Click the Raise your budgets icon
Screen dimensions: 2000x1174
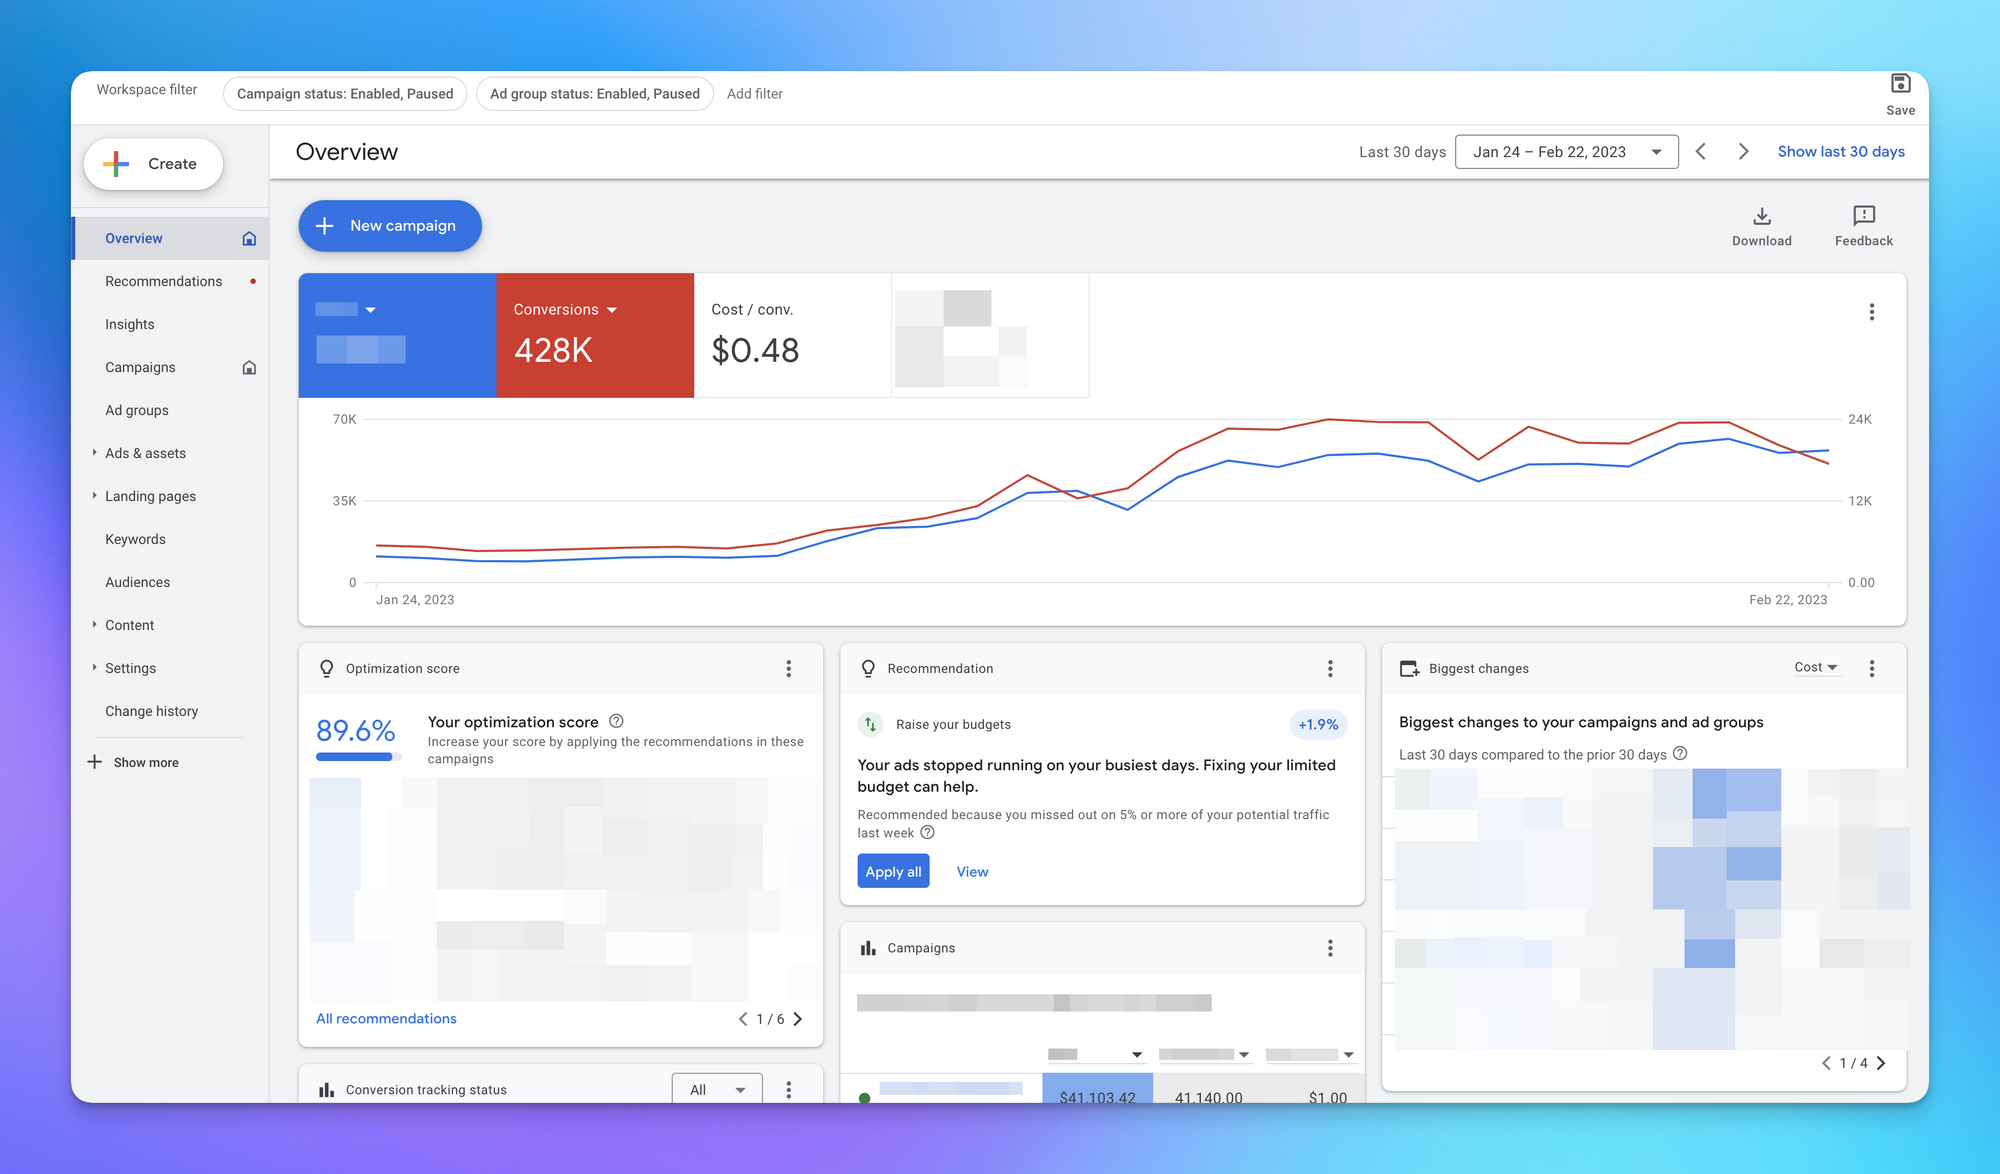pos(871,724)
